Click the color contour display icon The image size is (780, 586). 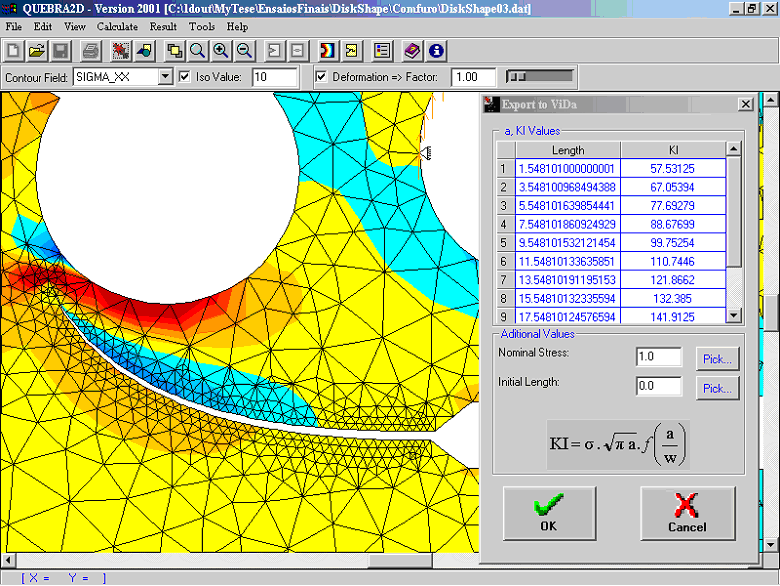click(327, 50)
